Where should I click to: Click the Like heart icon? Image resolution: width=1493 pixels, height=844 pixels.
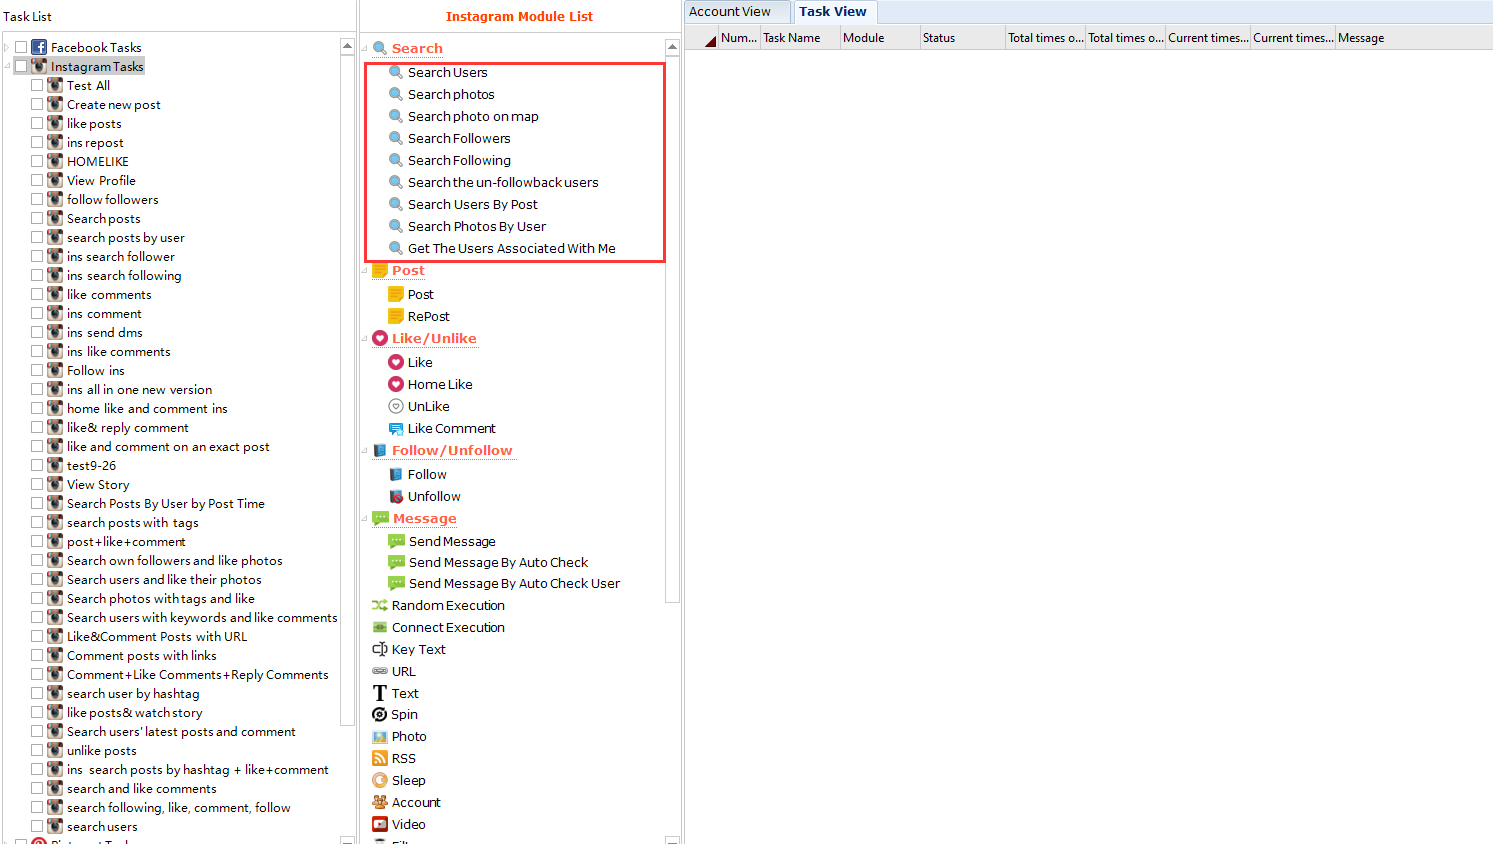[x=396, y=362]
